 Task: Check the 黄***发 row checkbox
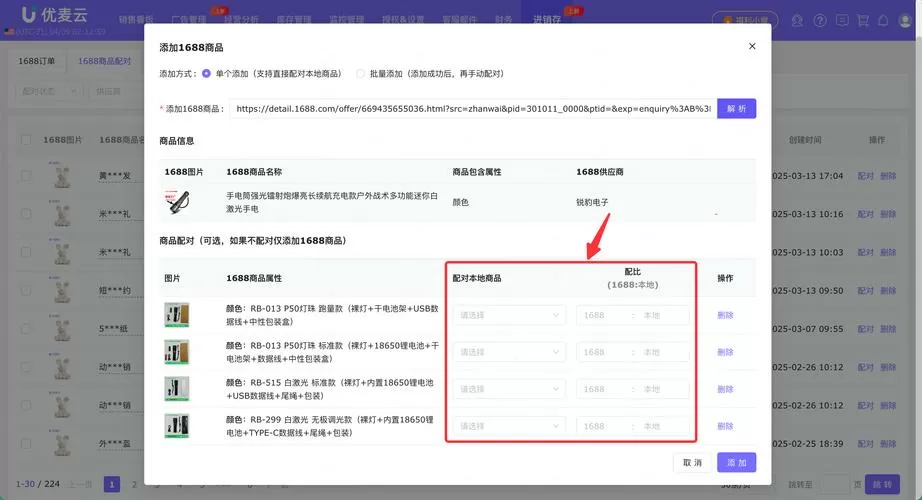point(26,175)
